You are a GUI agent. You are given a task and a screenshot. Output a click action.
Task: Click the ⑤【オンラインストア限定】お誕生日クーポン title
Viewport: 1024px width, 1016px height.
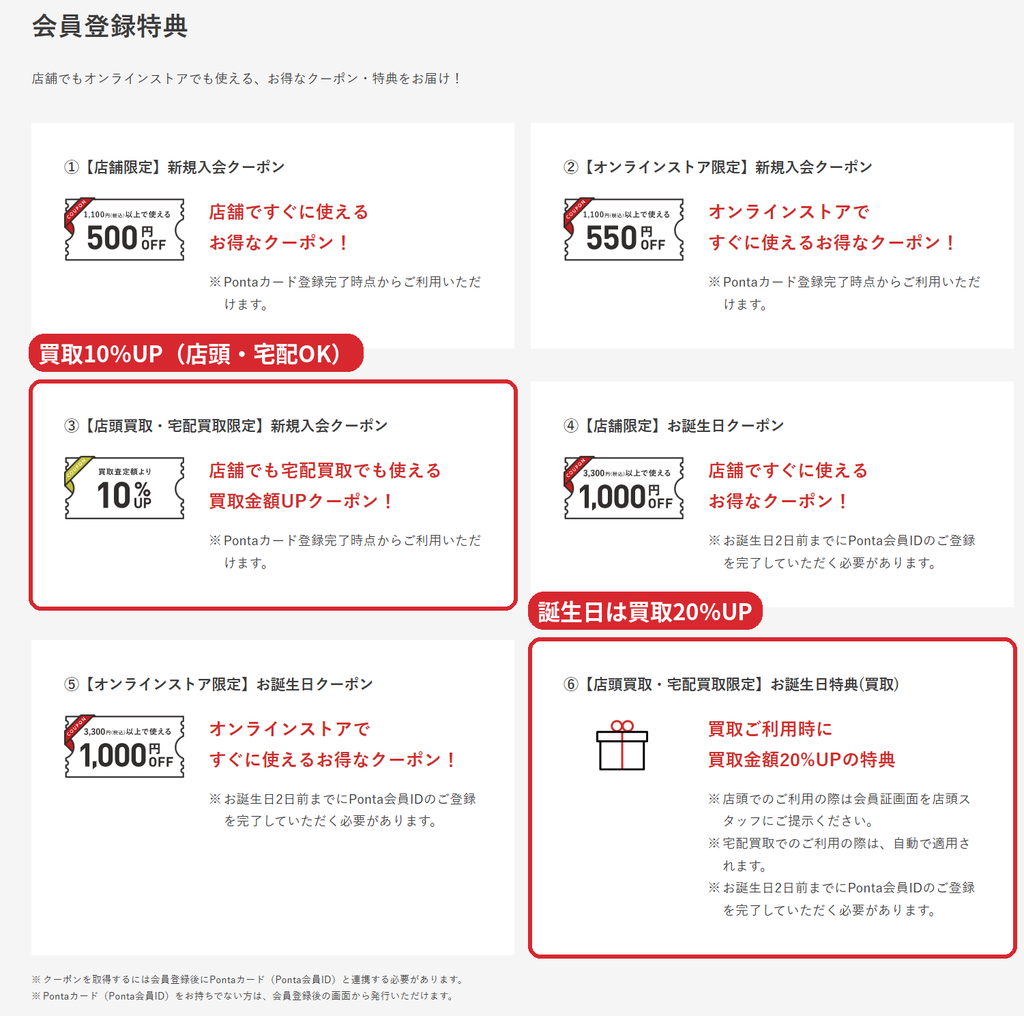218,684
